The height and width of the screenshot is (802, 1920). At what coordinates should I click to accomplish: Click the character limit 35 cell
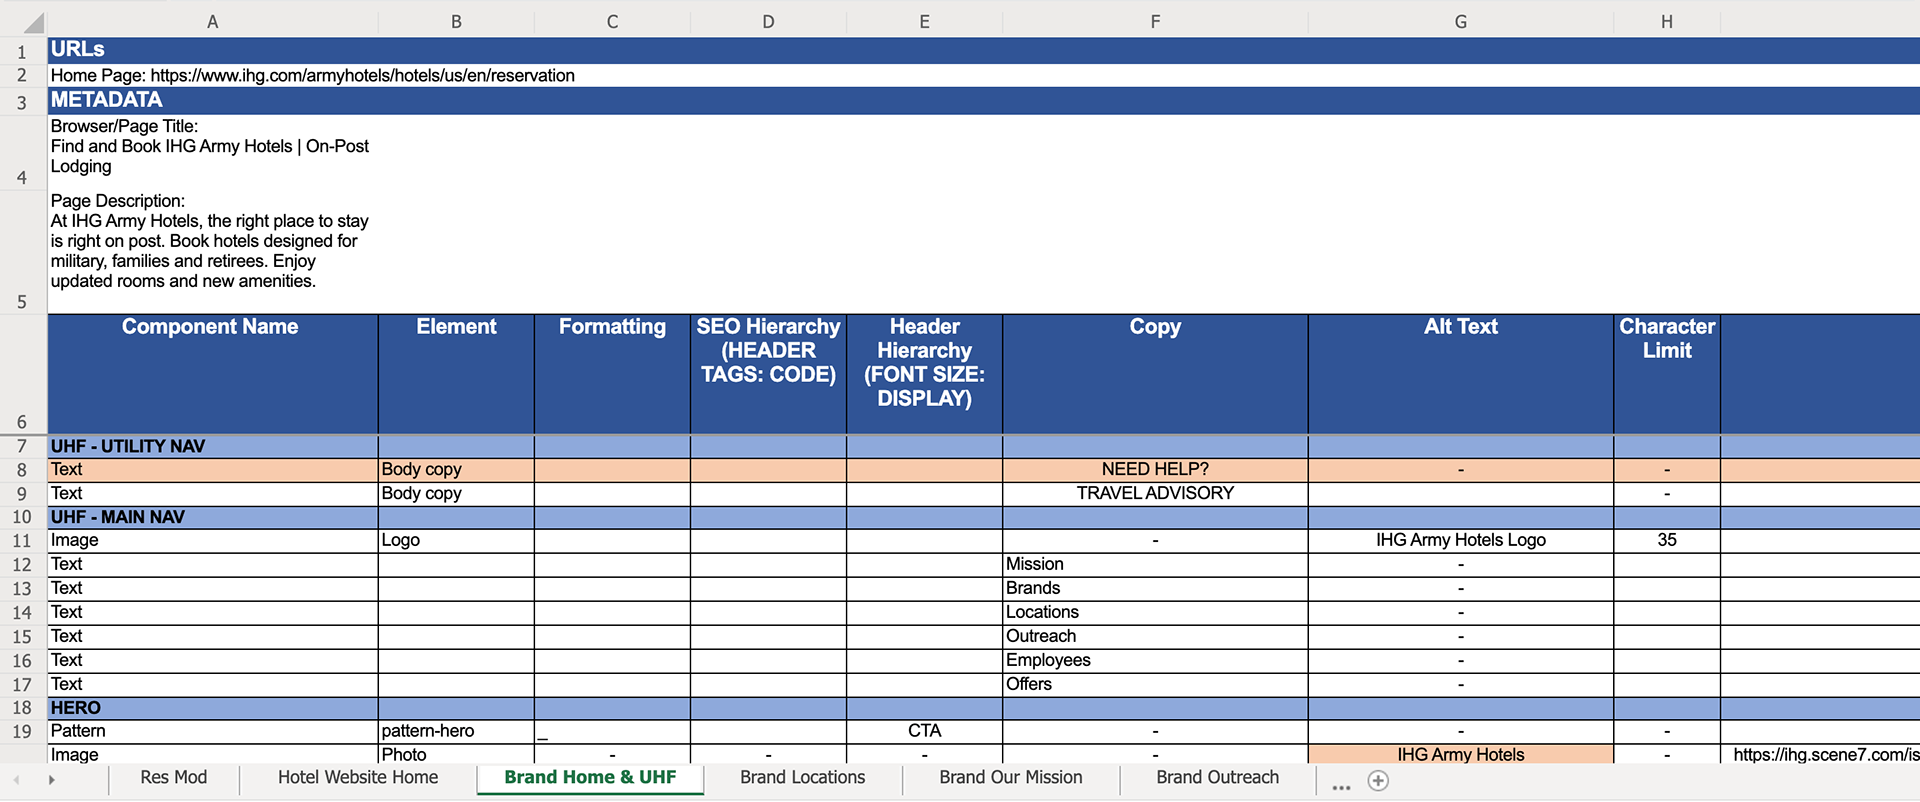[1666, 540]
